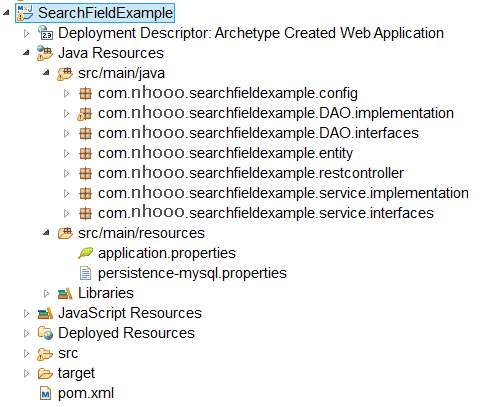
Task: Collapse the SearchFieldExample project node
Action: (x=6, y=13)
